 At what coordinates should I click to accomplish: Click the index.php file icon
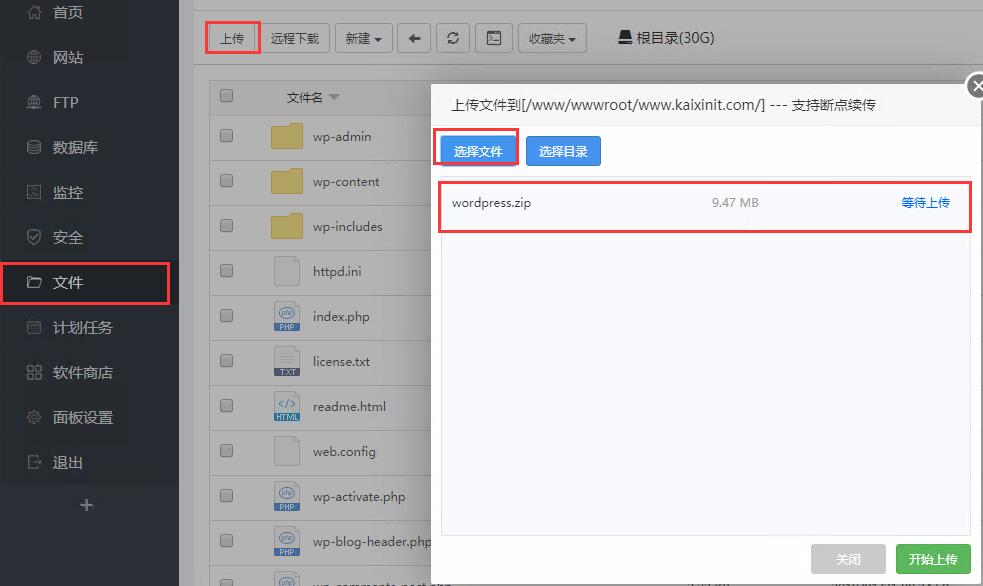pyautogui.click(x=287, y=317)
